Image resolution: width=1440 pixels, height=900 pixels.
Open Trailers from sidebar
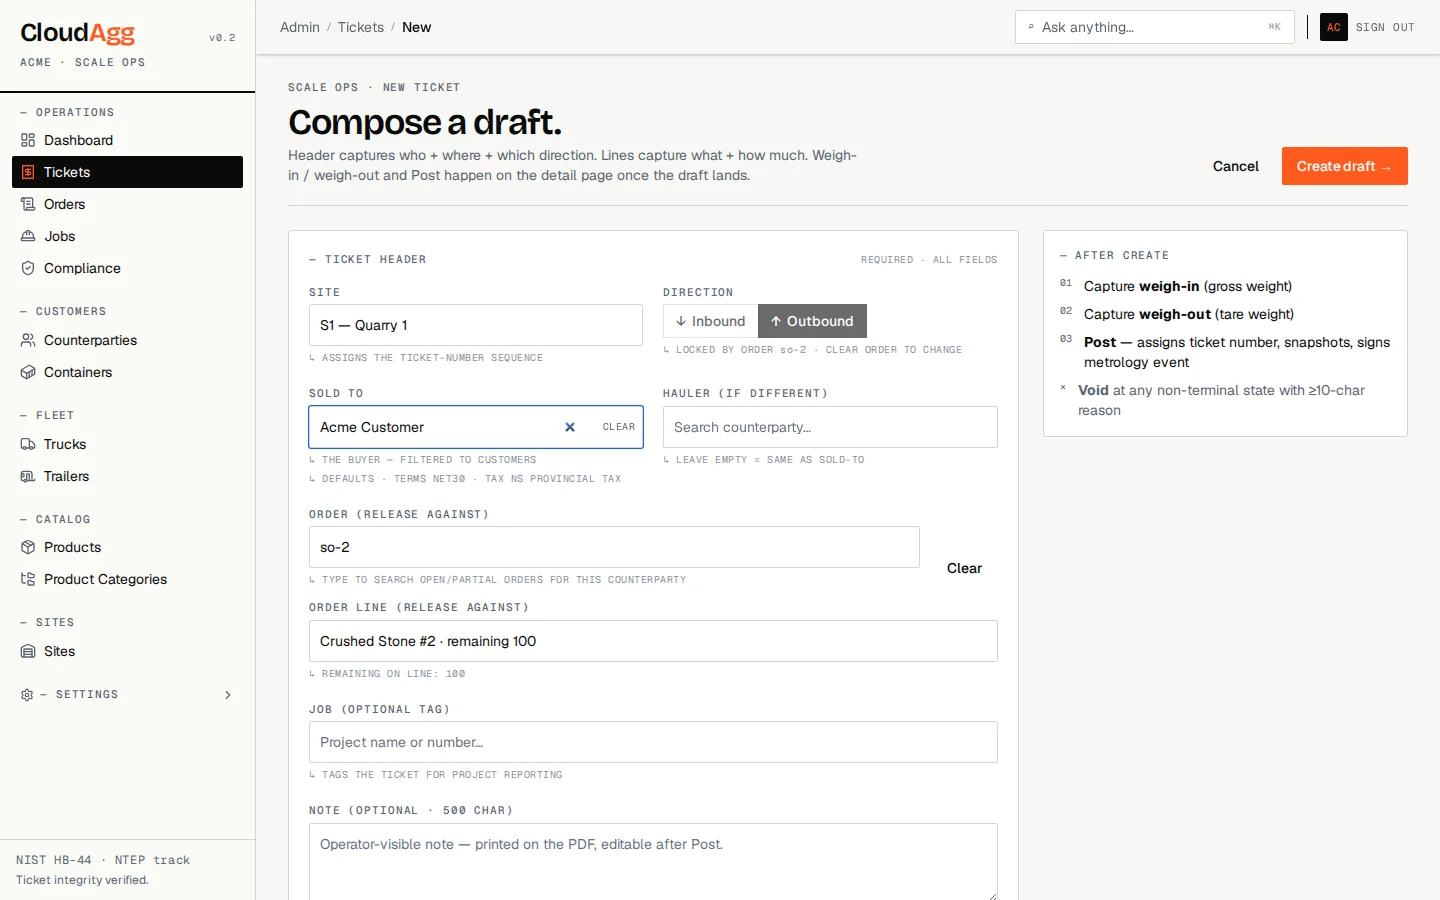pos(127,476)
